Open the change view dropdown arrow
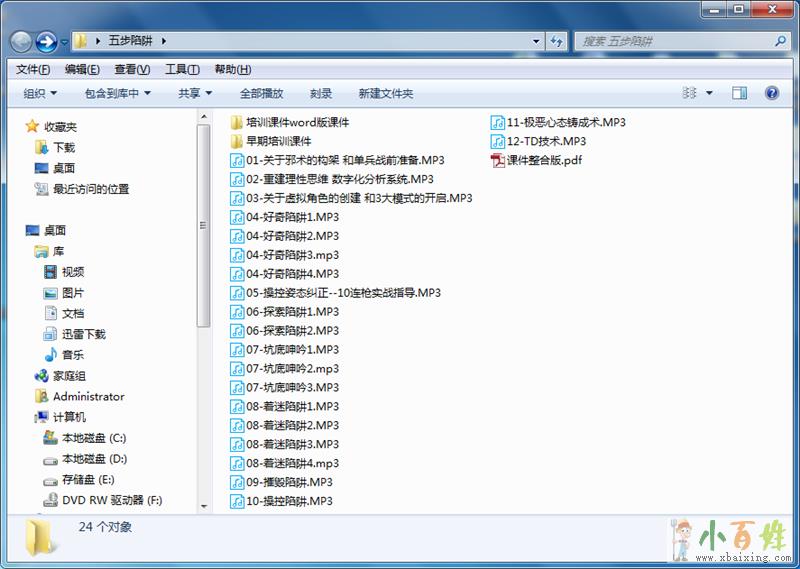This screenshot has height=569, width=800. (710, 93)
